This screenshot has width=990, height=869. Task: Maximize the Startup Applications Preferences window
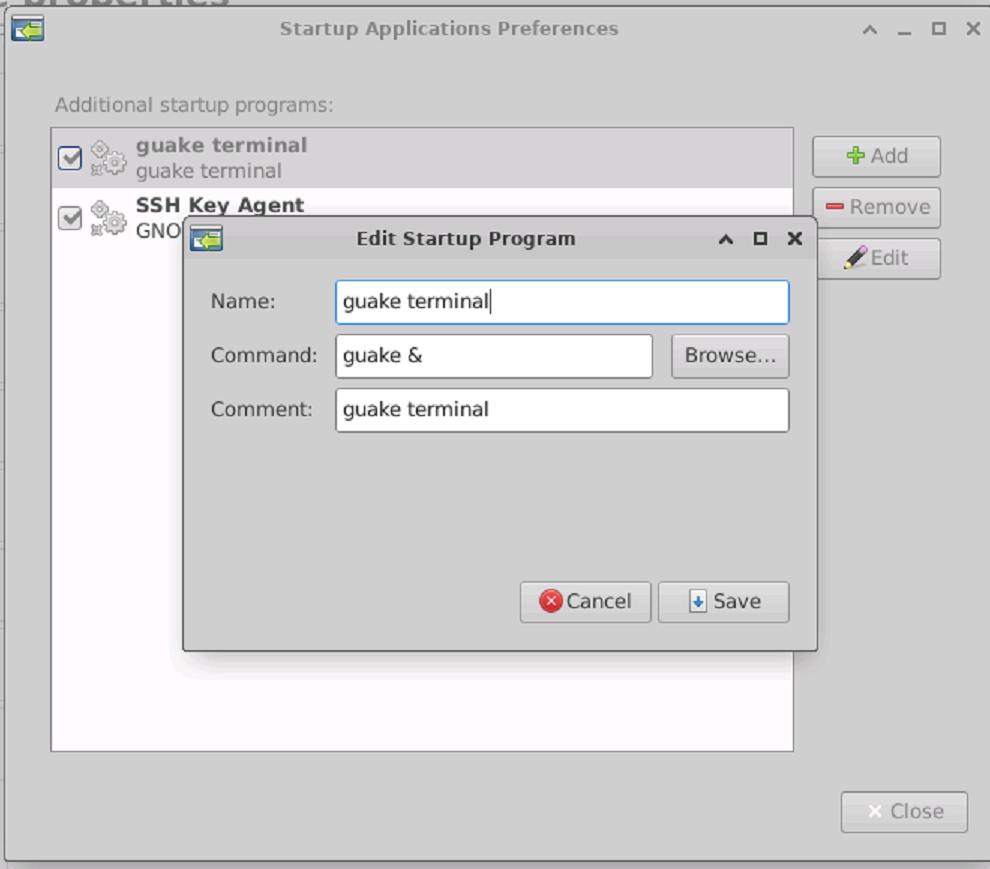939,29
